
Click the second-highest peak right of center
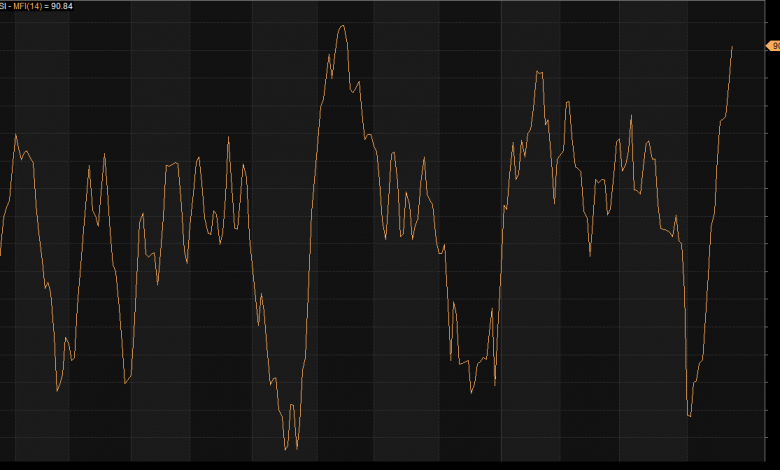click(538, 71)
